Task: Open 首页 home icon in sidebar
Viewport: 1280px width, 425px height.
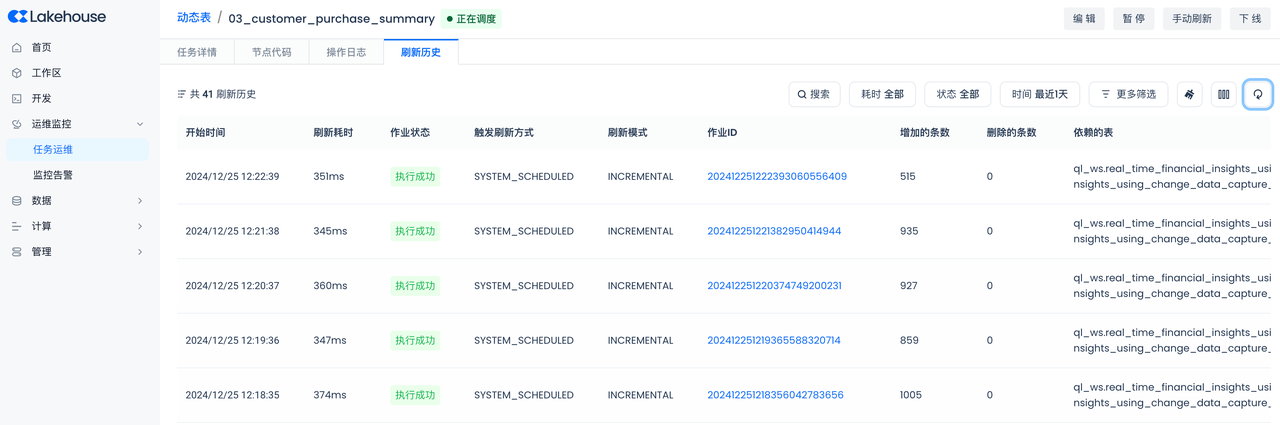Action: 17,47
